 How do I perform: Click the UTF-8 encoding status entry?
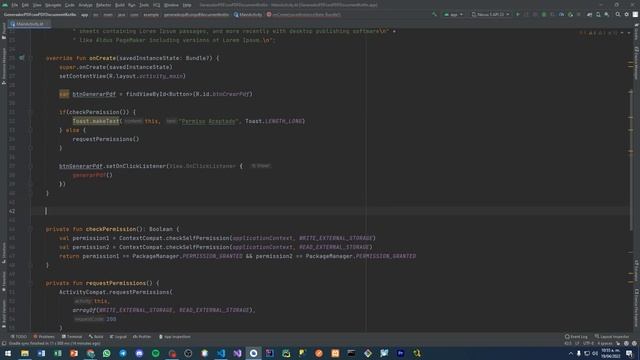588,344
